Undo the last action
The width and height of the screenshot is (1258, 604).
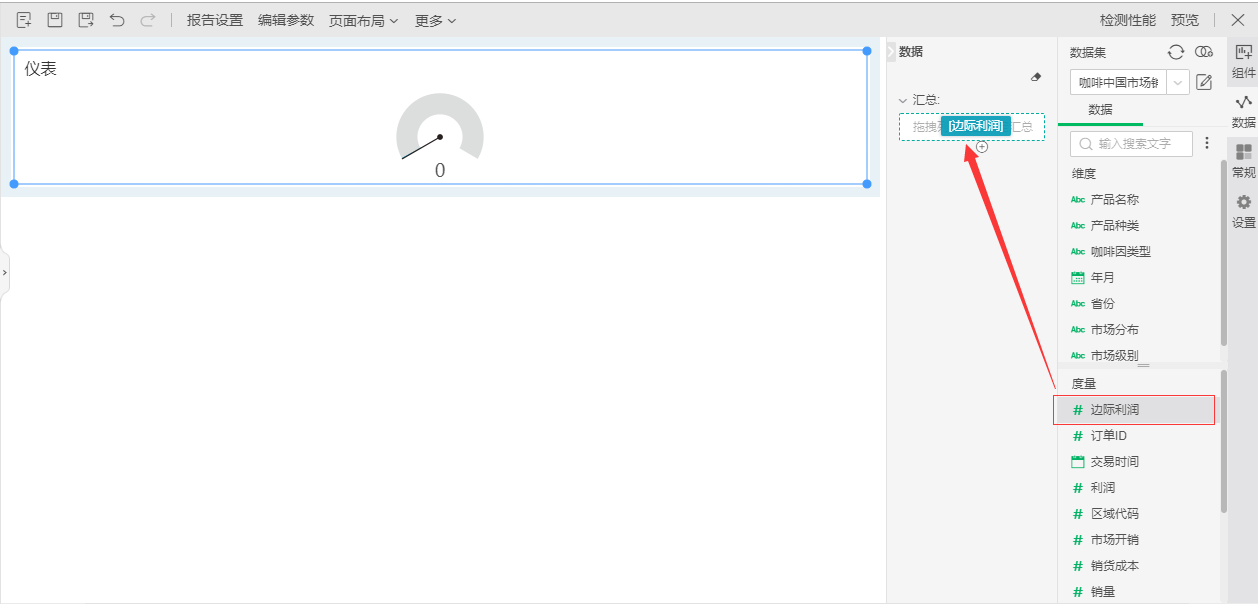click(x=117, y=20)
